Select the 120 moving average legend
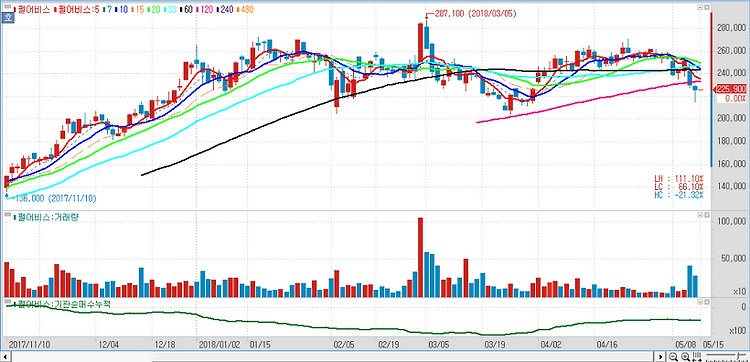 [204, 9]
